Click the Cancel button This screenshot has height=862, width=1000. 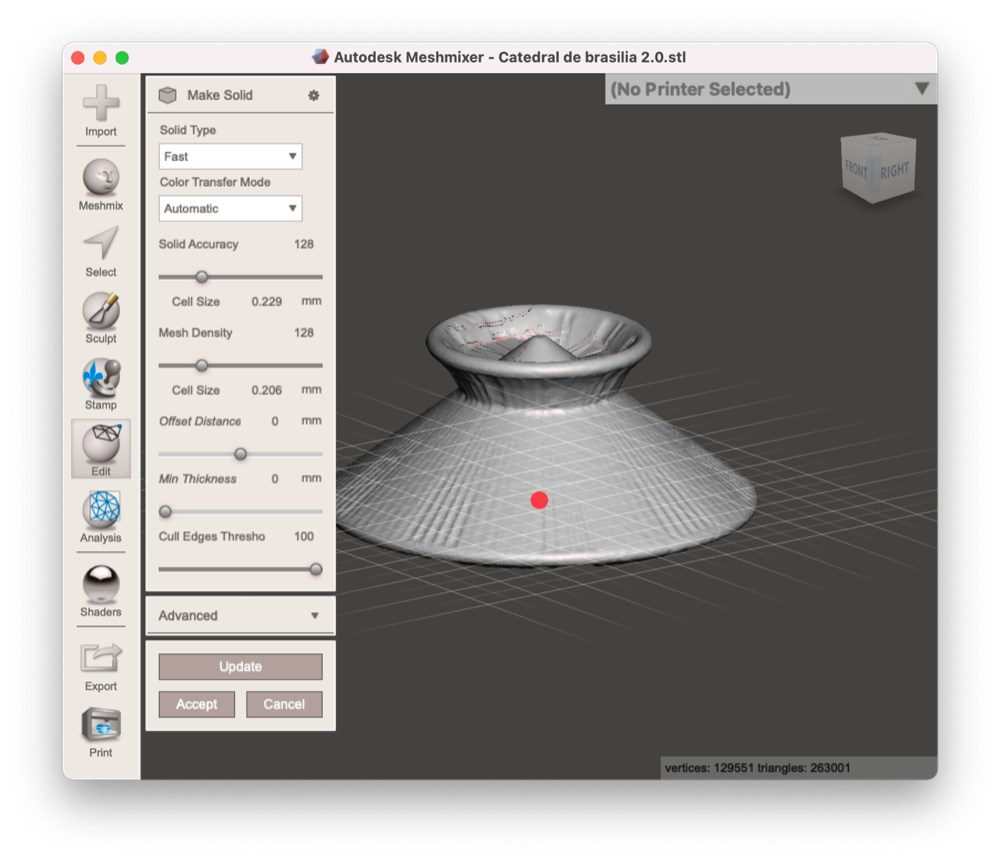tap(284, 704)
